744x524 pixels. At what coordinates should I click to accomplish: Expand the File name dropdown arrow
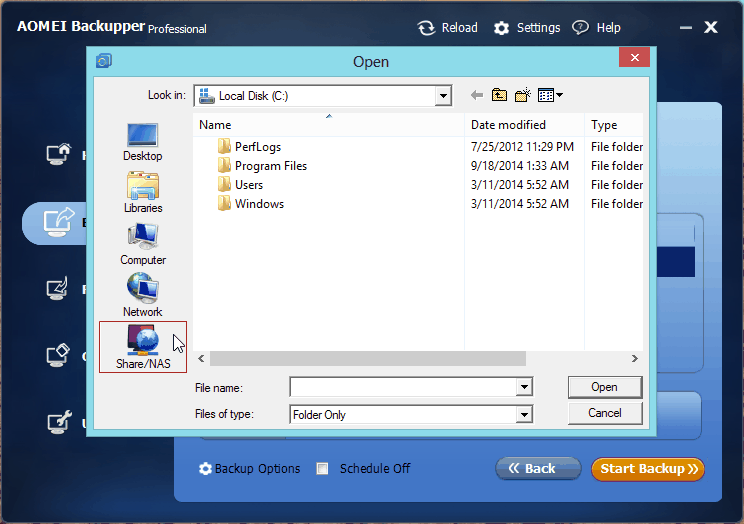(524, 387)
